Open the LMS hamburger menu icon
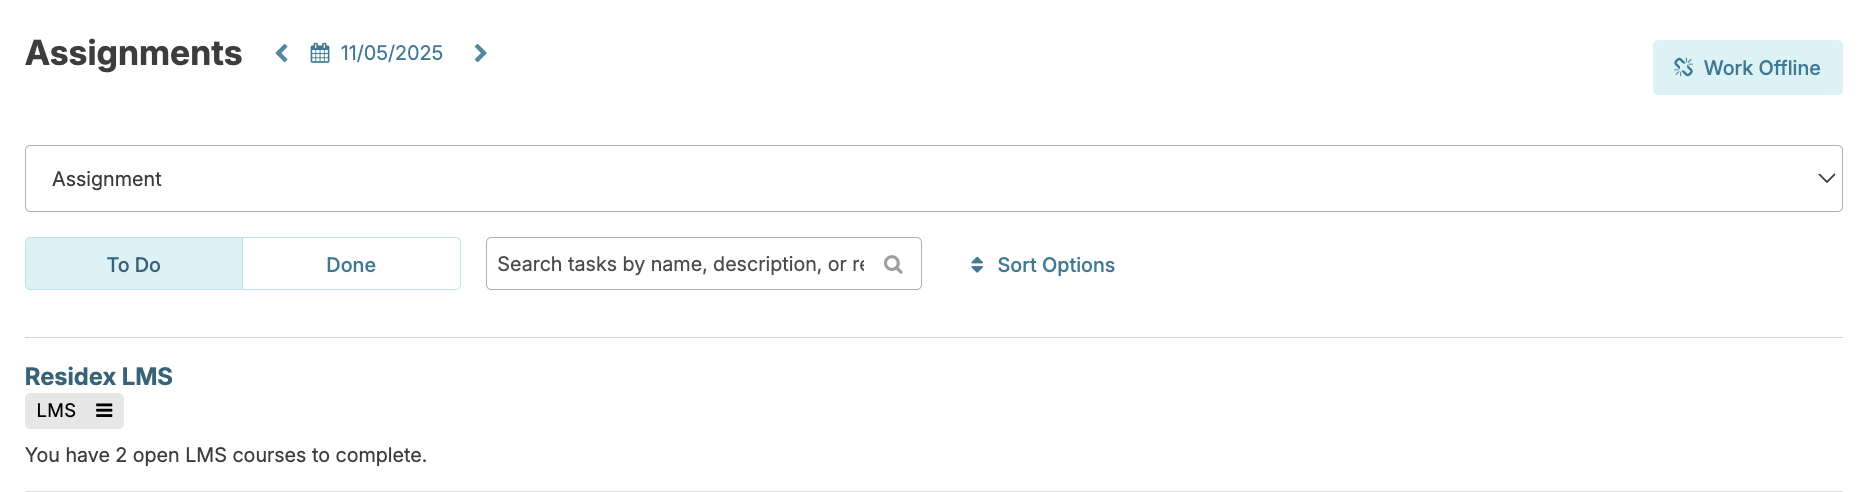 (104, 411)
